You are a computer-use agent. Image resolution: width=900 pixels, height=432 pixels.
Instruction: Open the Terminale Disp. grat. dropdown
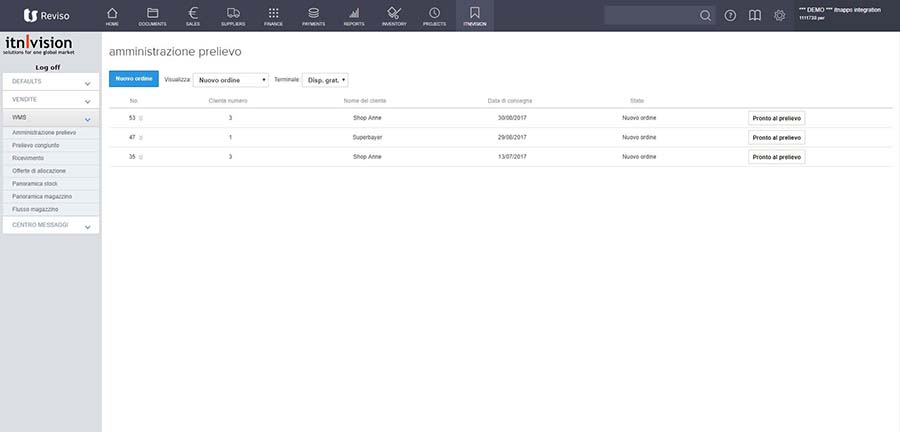point(325,80)
